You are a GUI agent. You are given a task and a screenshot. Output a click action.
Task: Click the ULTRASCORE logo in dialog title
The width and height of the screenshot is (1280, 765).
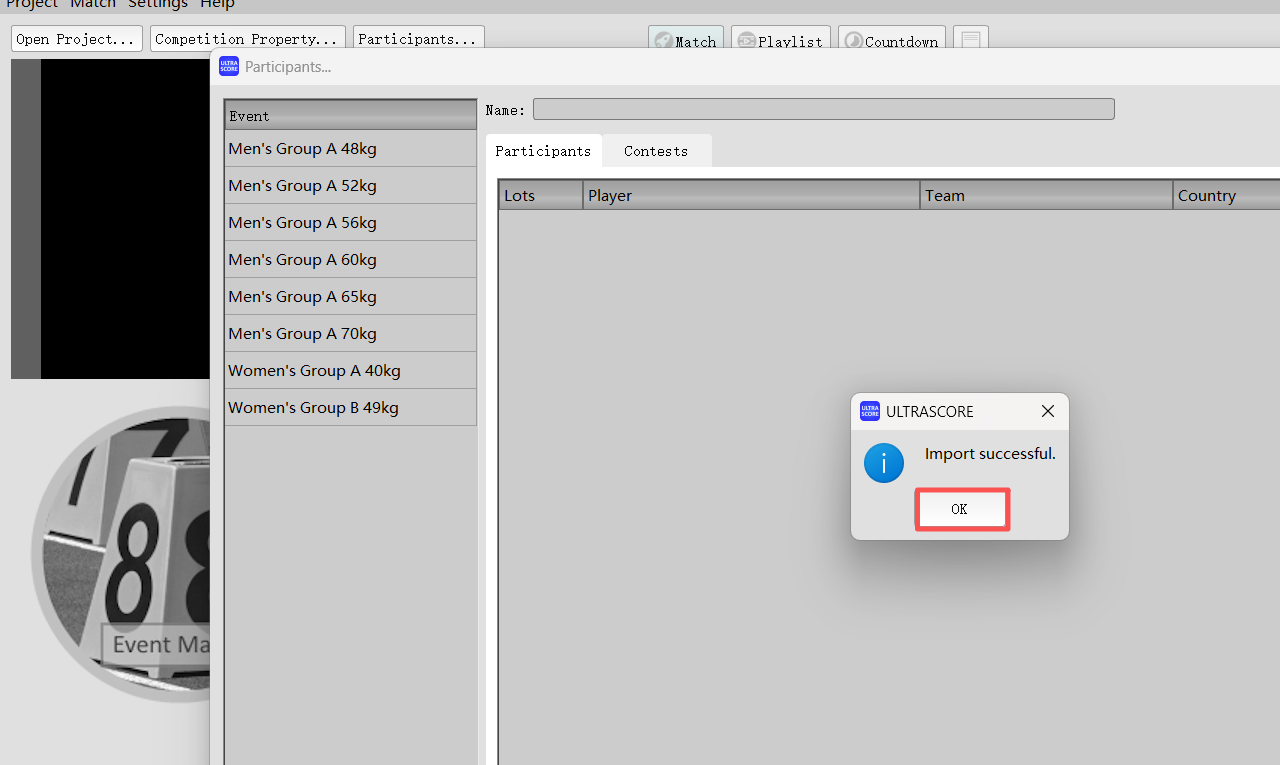[870, 412]
